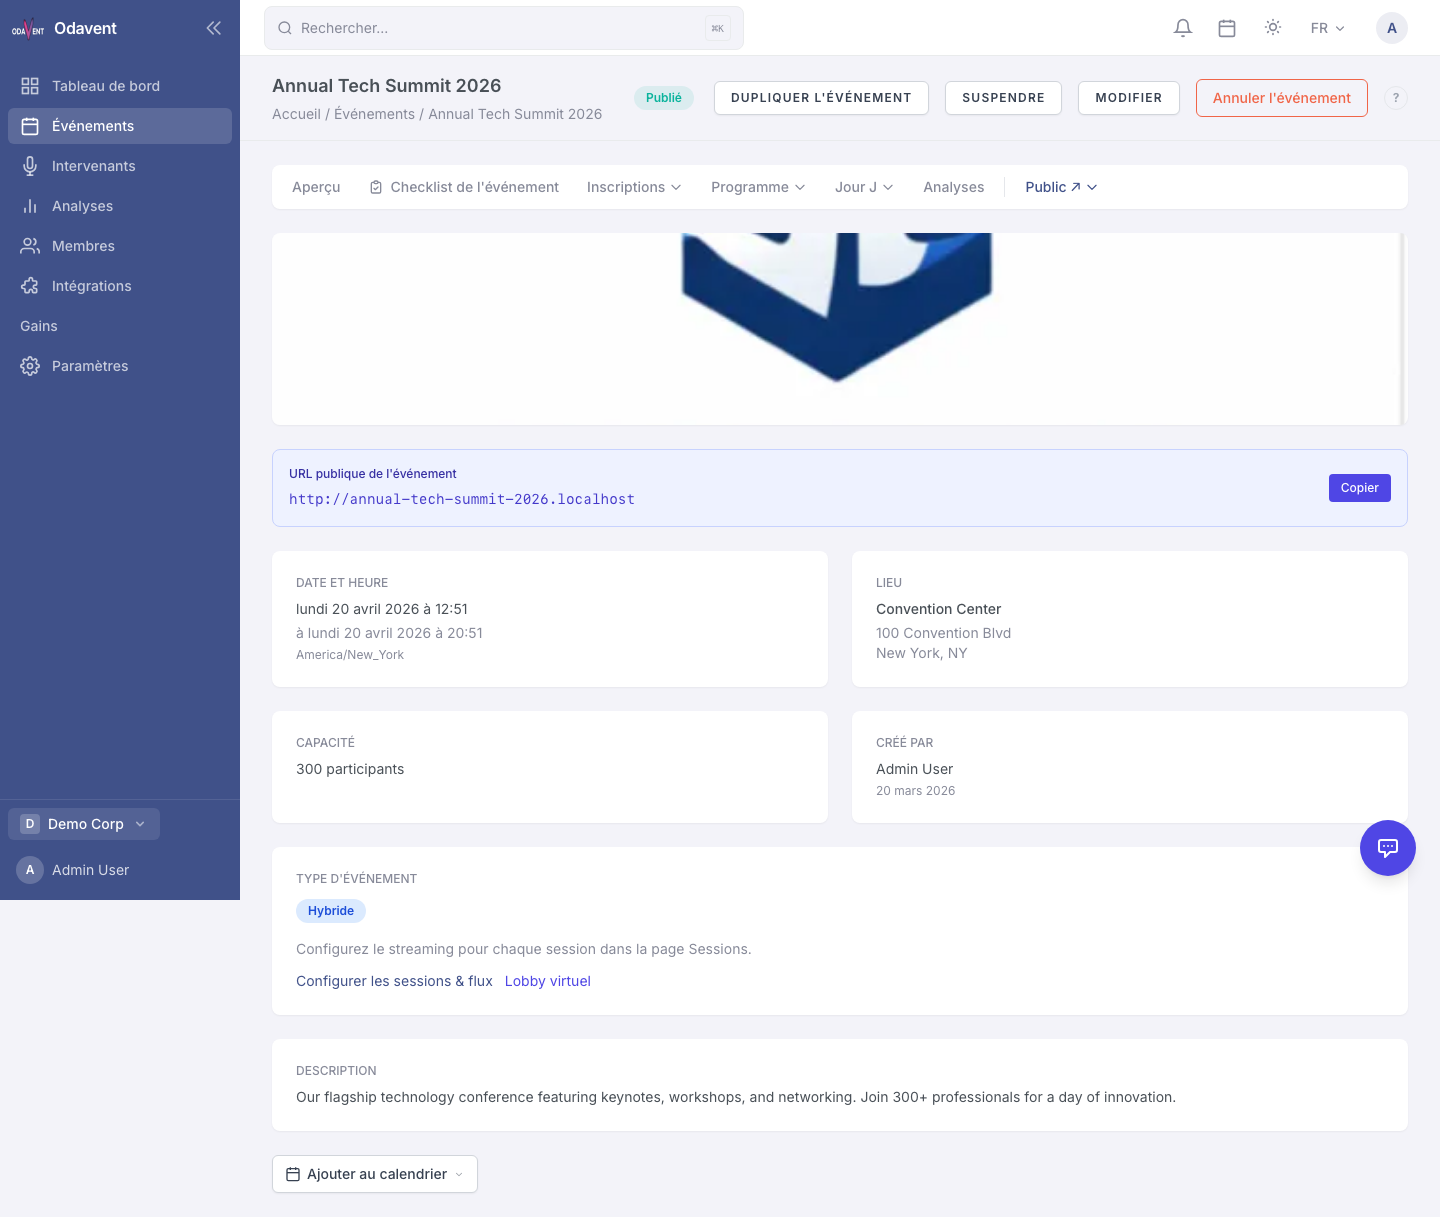The width and height of the screenshot is (1440, 1217).
Task: Open the Lobby virtuel link
Action: [x=548, y=981]
